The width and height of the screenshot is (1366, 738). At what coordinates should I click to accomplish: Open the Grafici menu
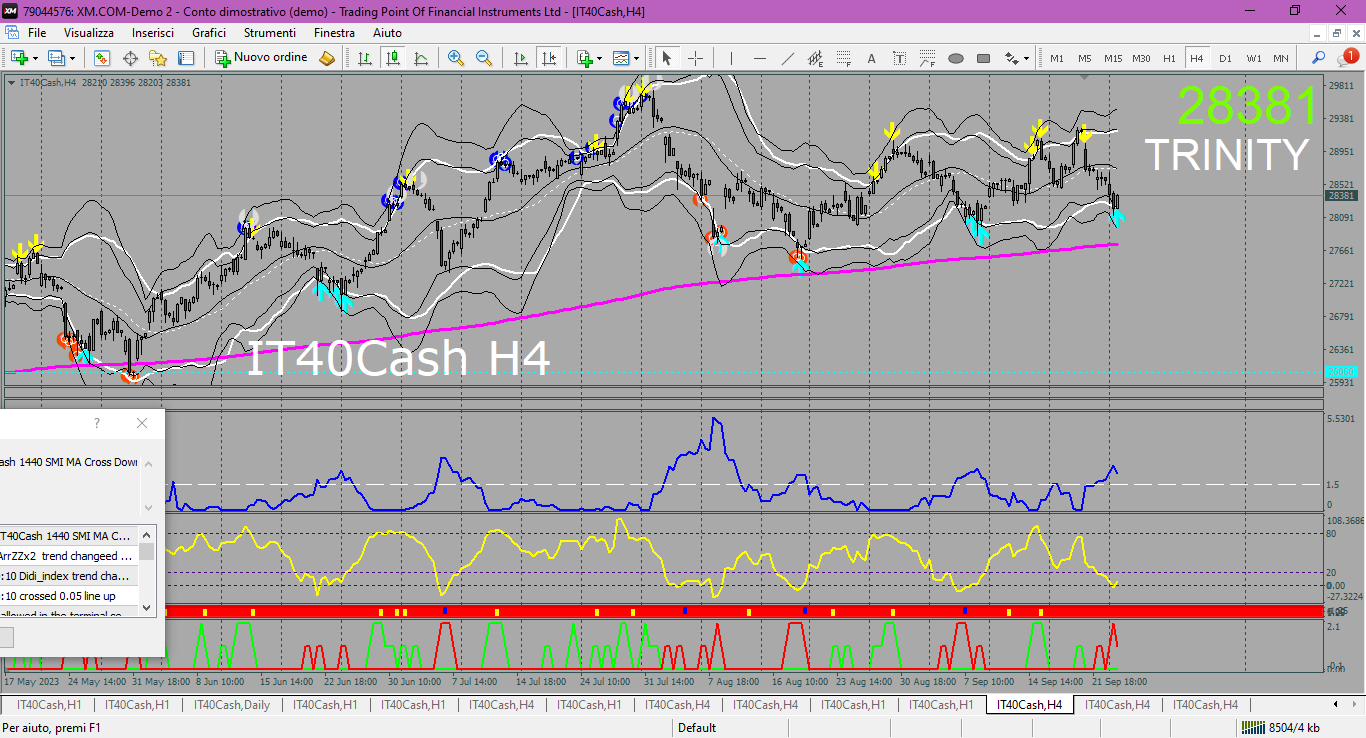click(209, 33)
